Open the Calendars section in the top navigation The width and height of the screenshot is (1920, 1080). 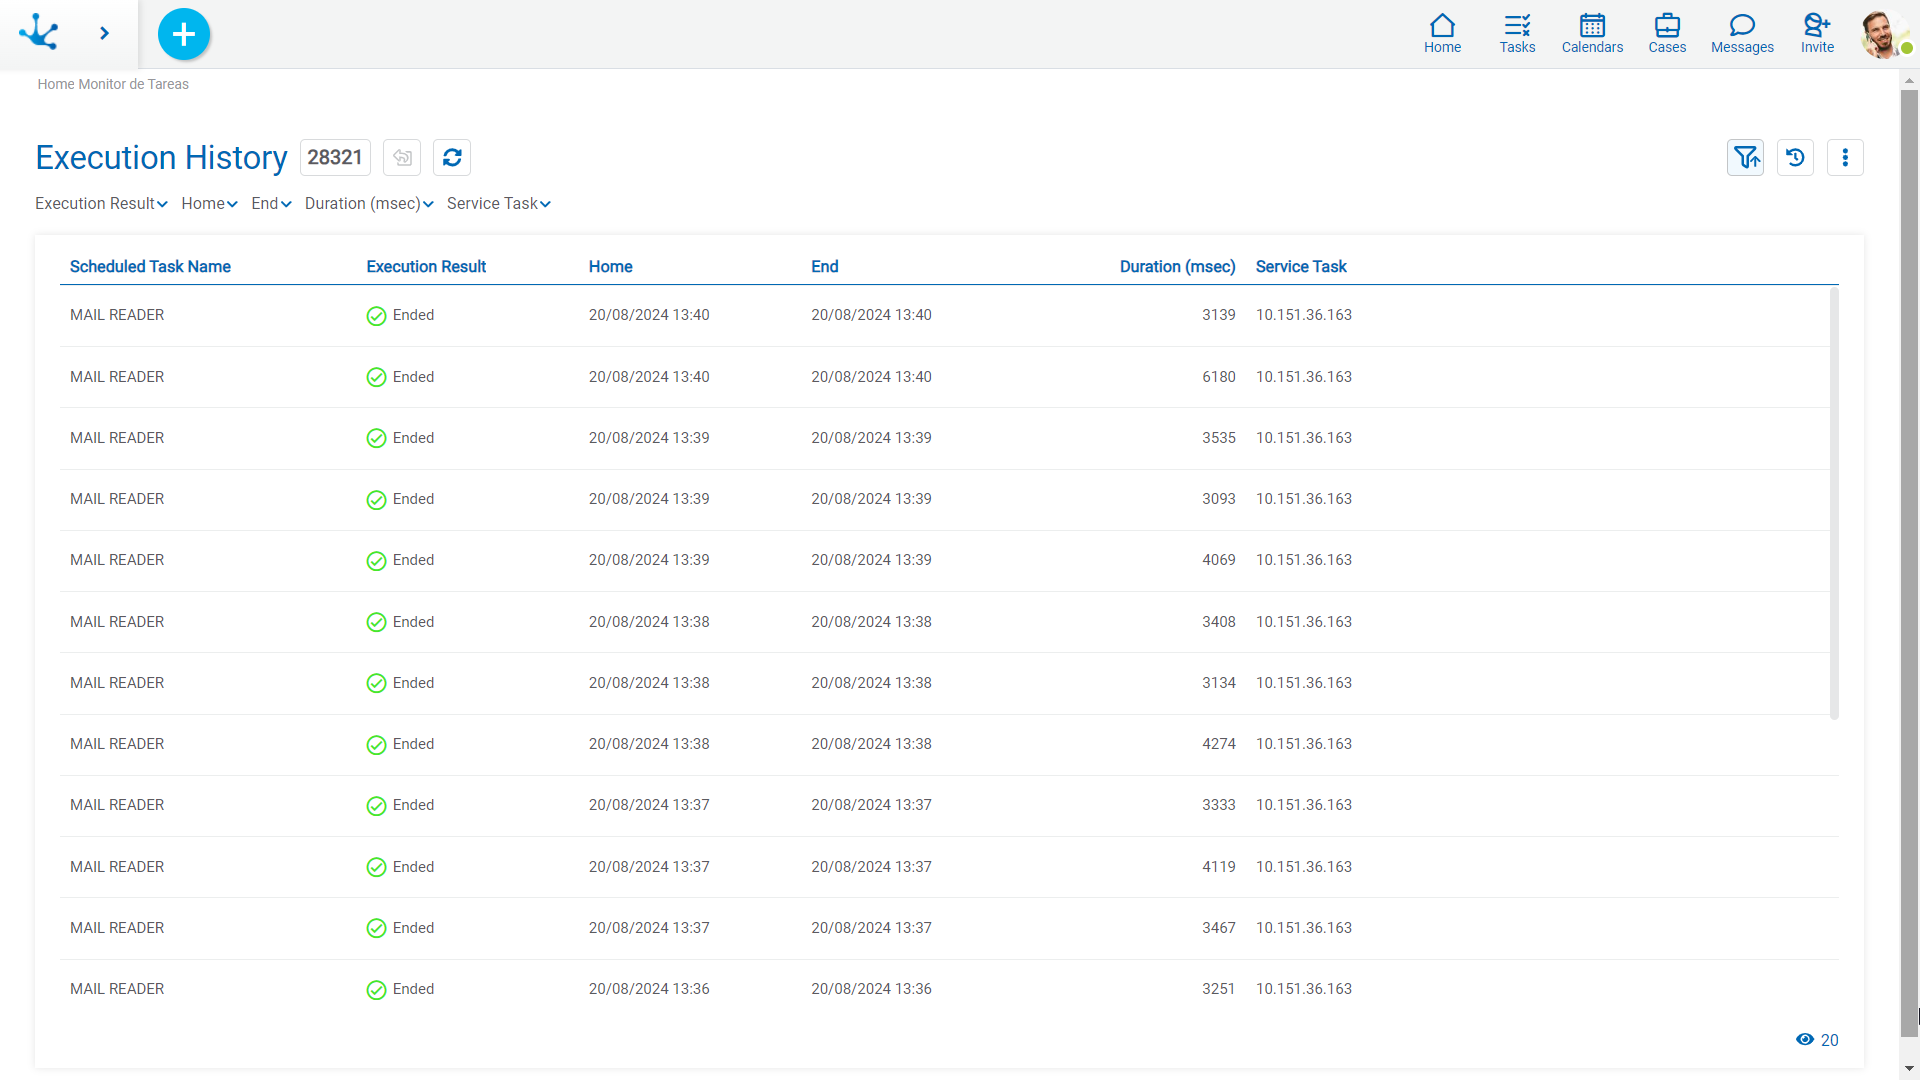pos(1591,33)
